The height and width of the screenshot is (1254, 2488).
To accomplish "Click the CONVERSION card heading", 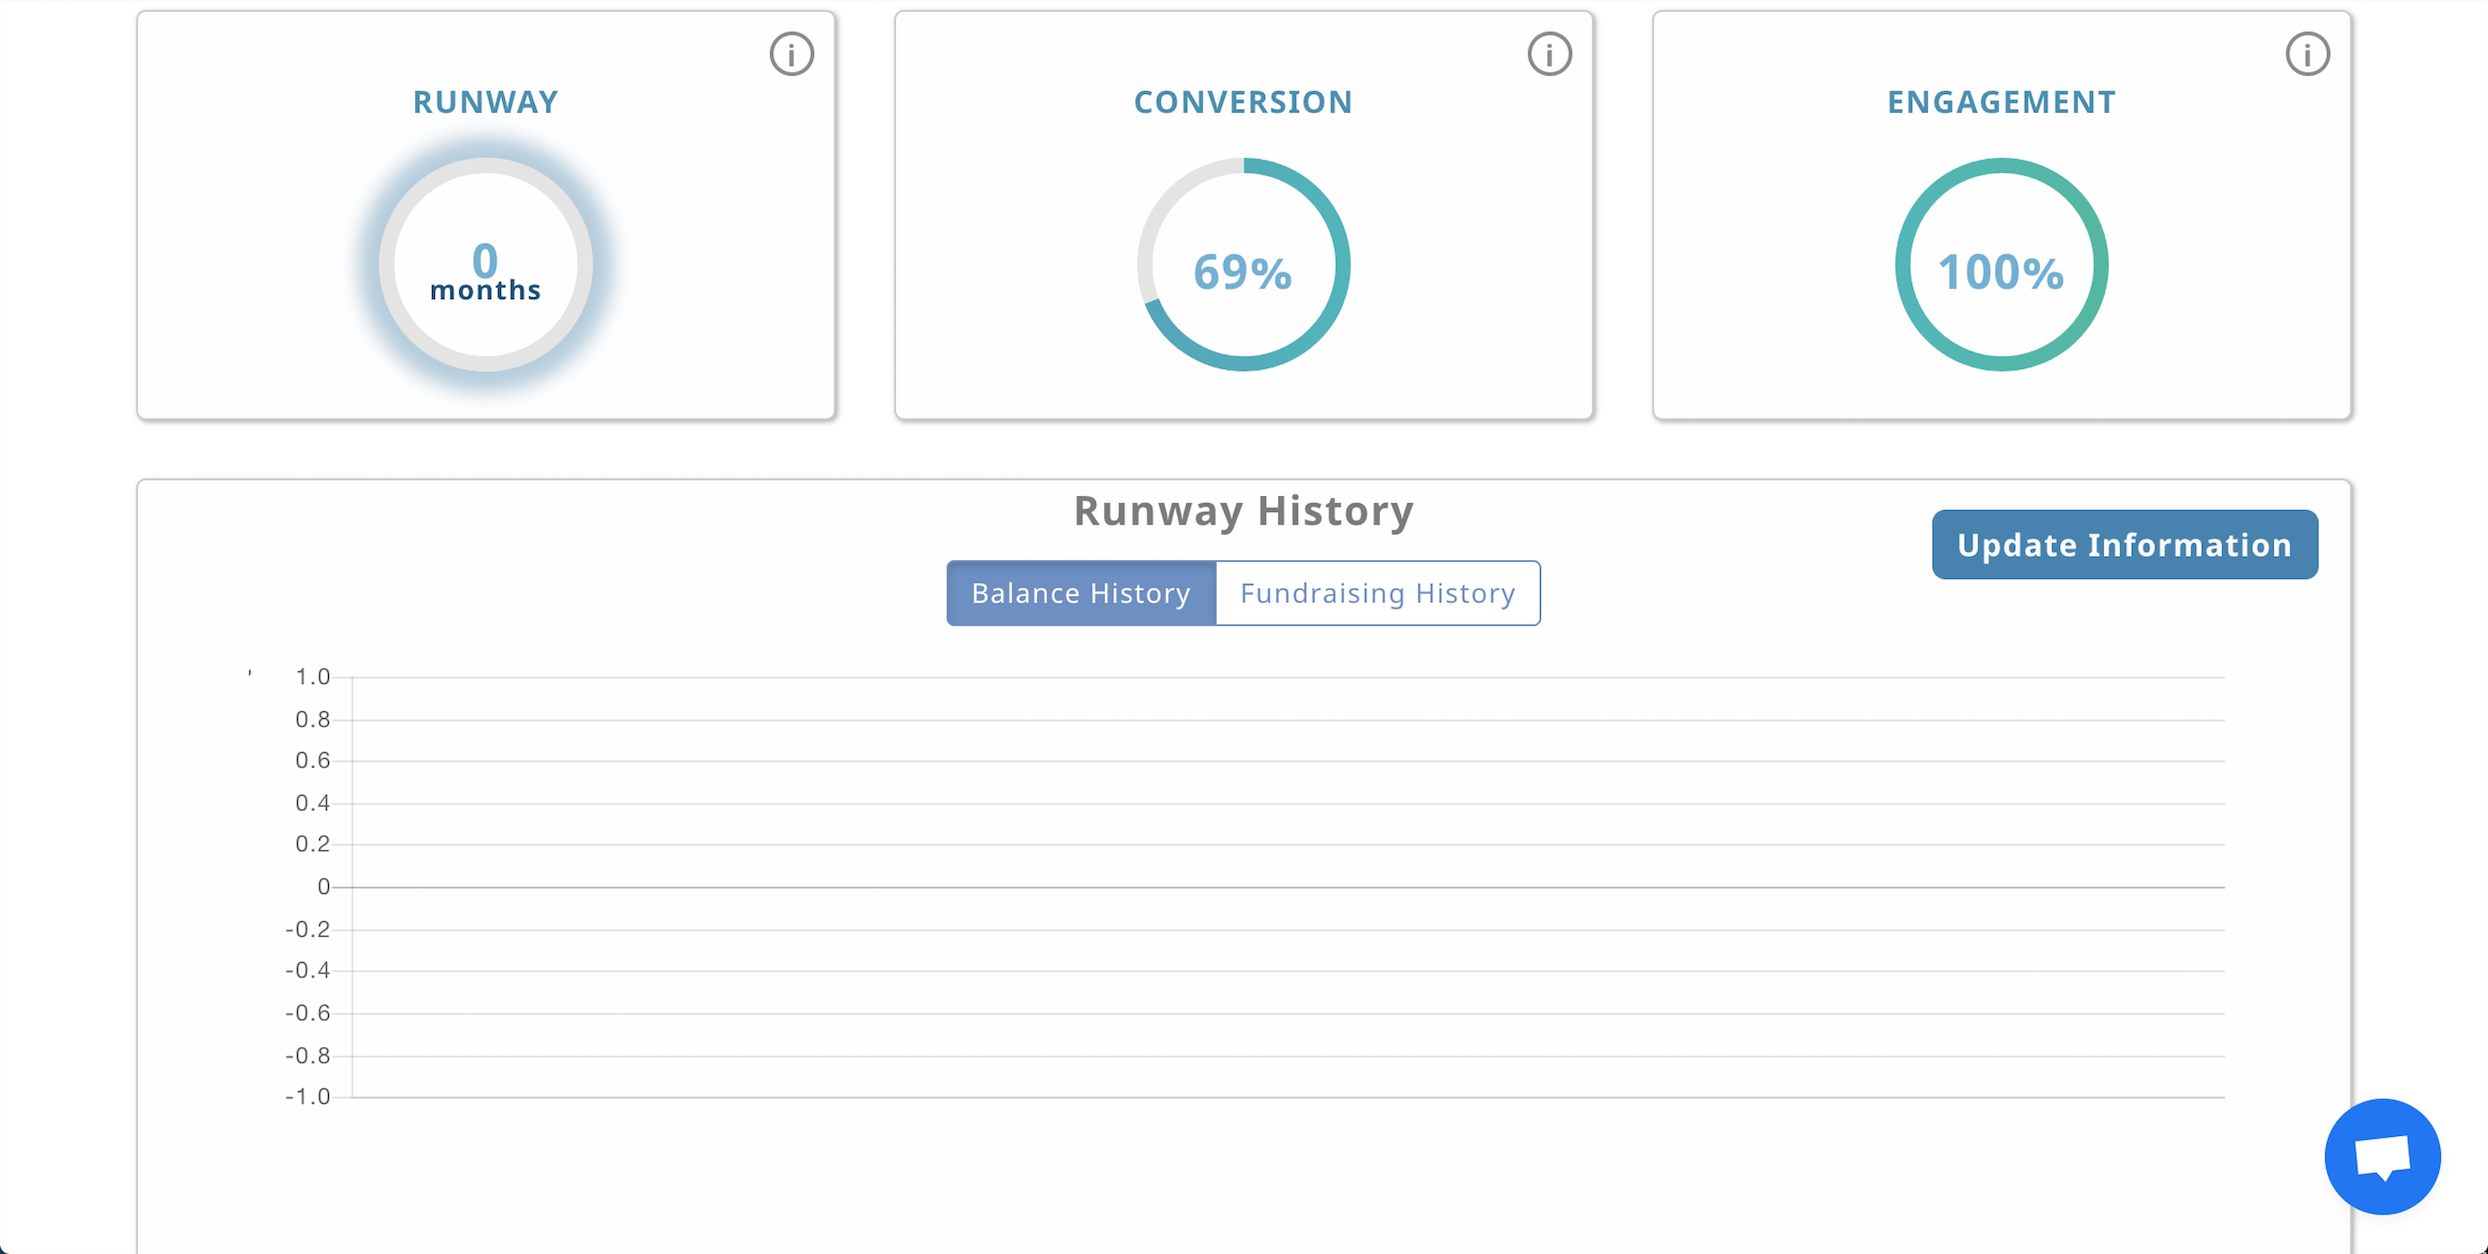I will [1243, 102].
